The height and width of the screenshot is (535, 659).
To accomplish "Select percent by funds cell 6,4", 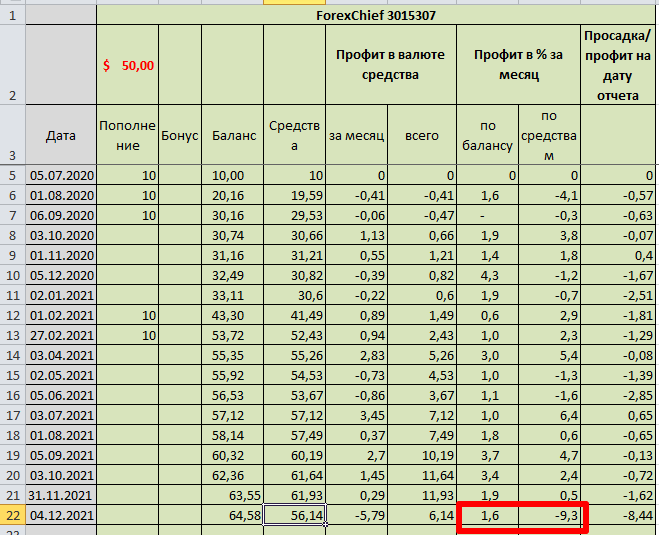I will click(x=549, y=415).
